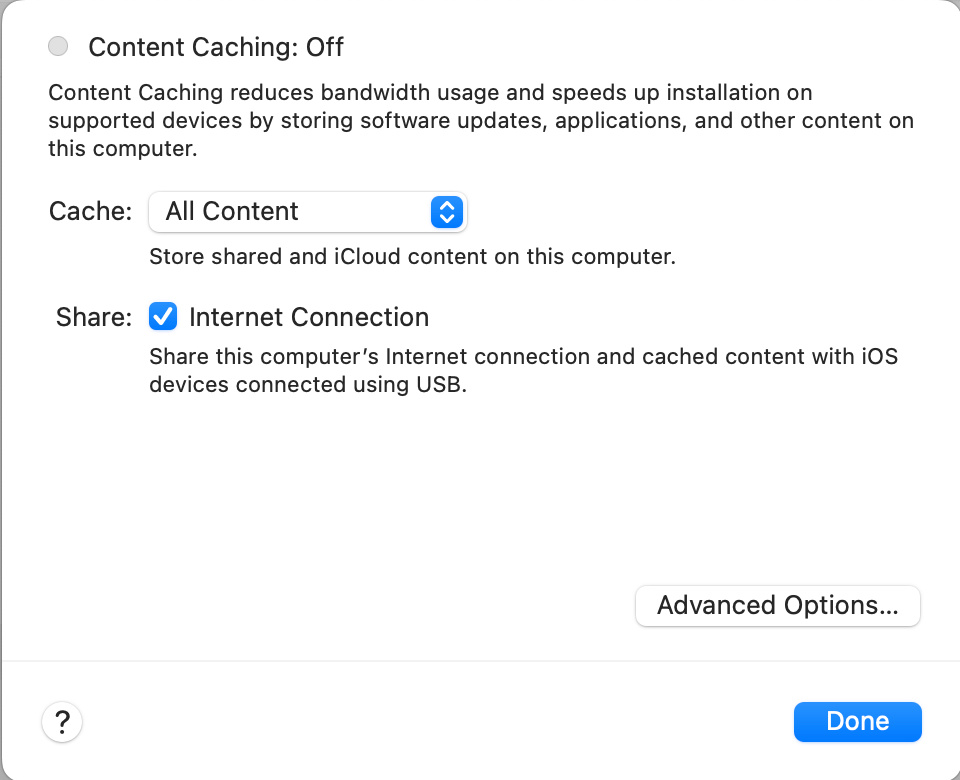Image resolution: width=960 pixels, height=780 pixels.
Task: Open help with the question mark button
Action: tap(62, 722)
